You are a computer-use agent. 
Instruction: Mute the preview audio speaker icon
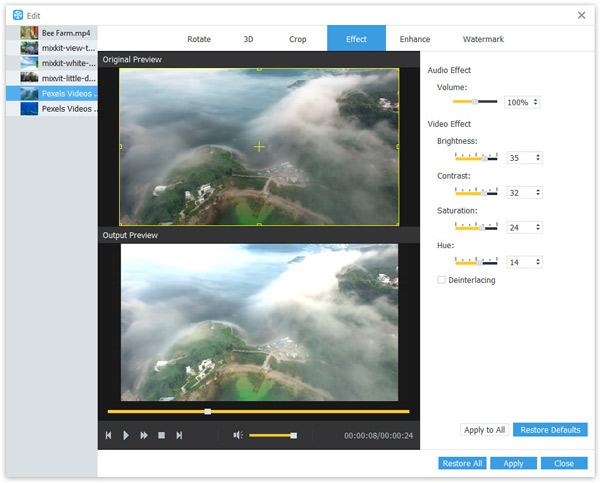click(238, 435)
